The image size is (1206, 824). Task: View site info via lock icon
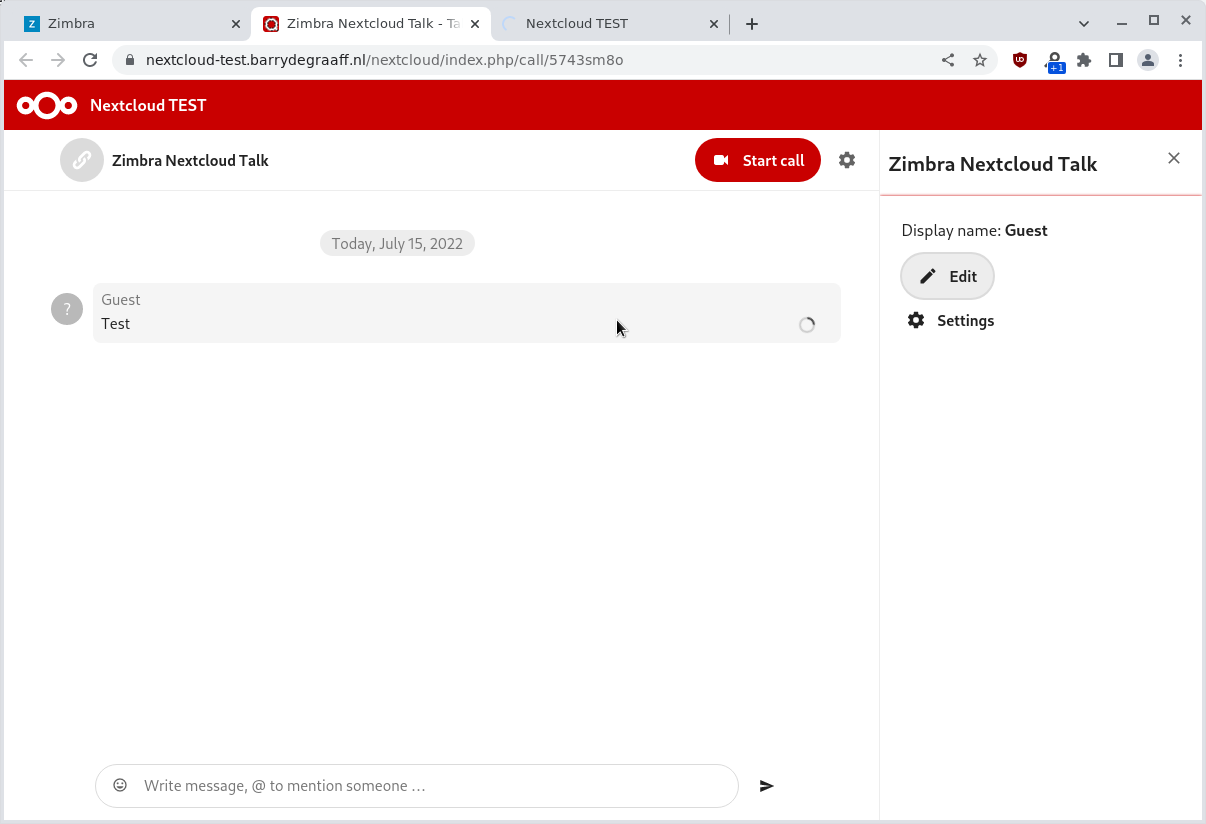coord(129,60)
